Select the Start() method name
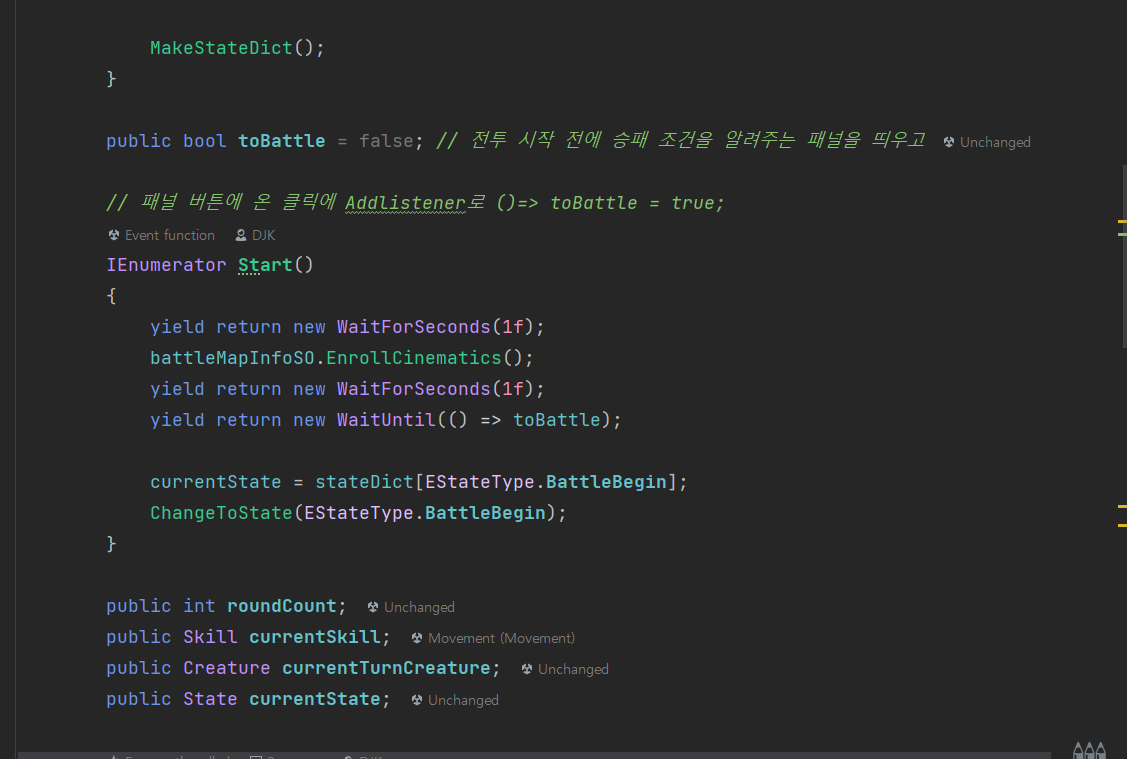1127x759 pixels. pyautogui.click(x=264, y=265)
